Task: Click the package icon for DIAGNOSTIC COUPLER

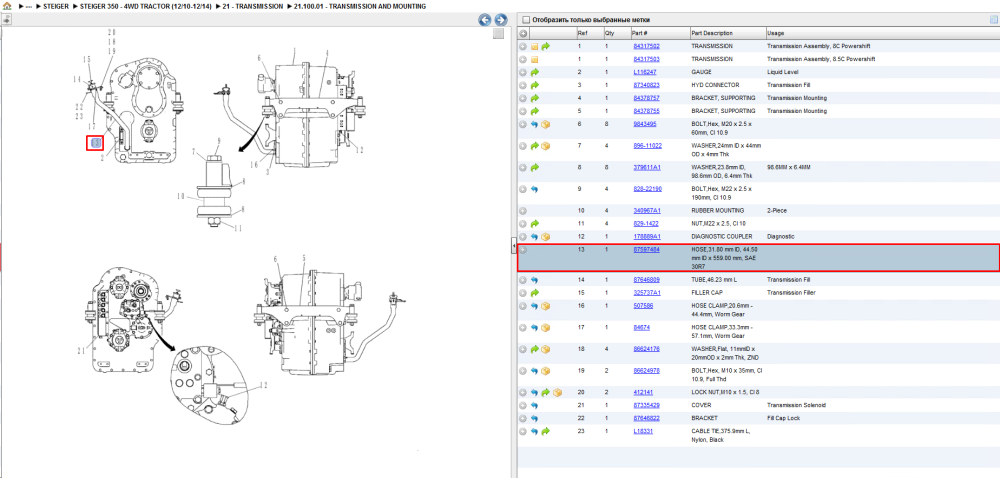Action: [x=546, y=236]
